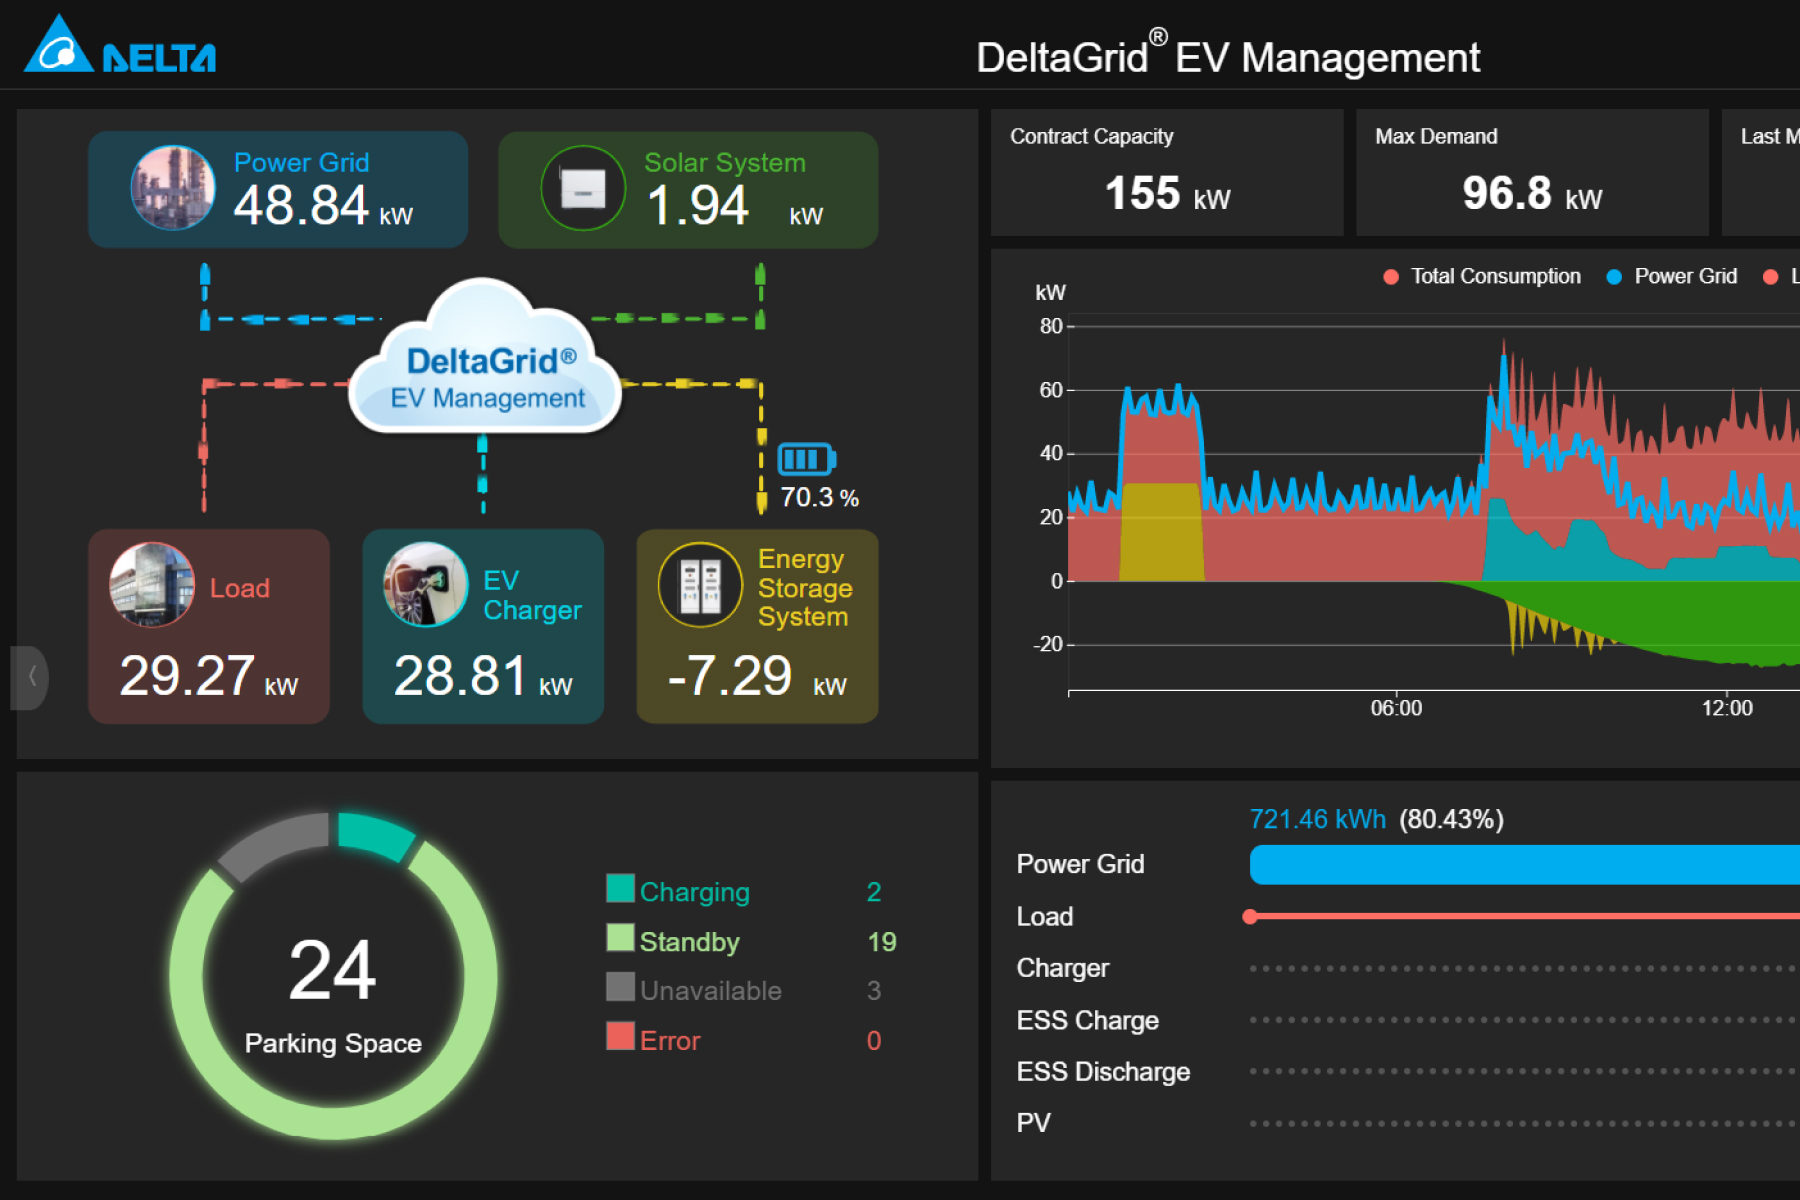The width and height of the screenshot is (1800, 1200).
Task: Click the Energy Storage System cabinet icon
Action: click(700, 584)
